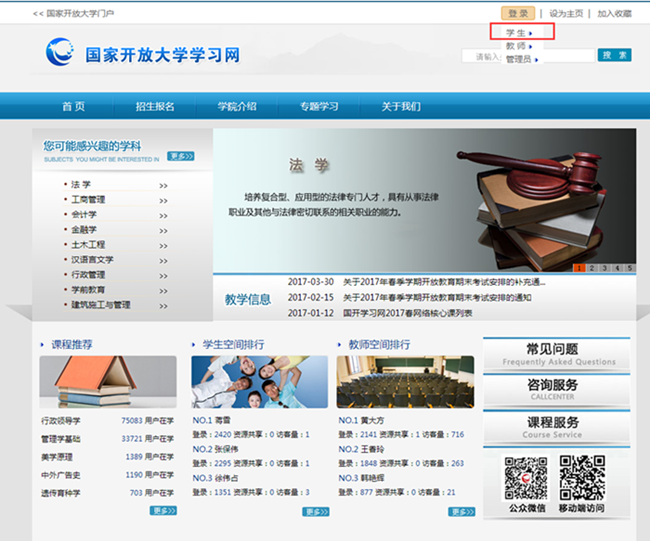Open 咨询服务 Callcenter panel
The width and height of the screenshot is (650, 541).
tap(556, 390)
